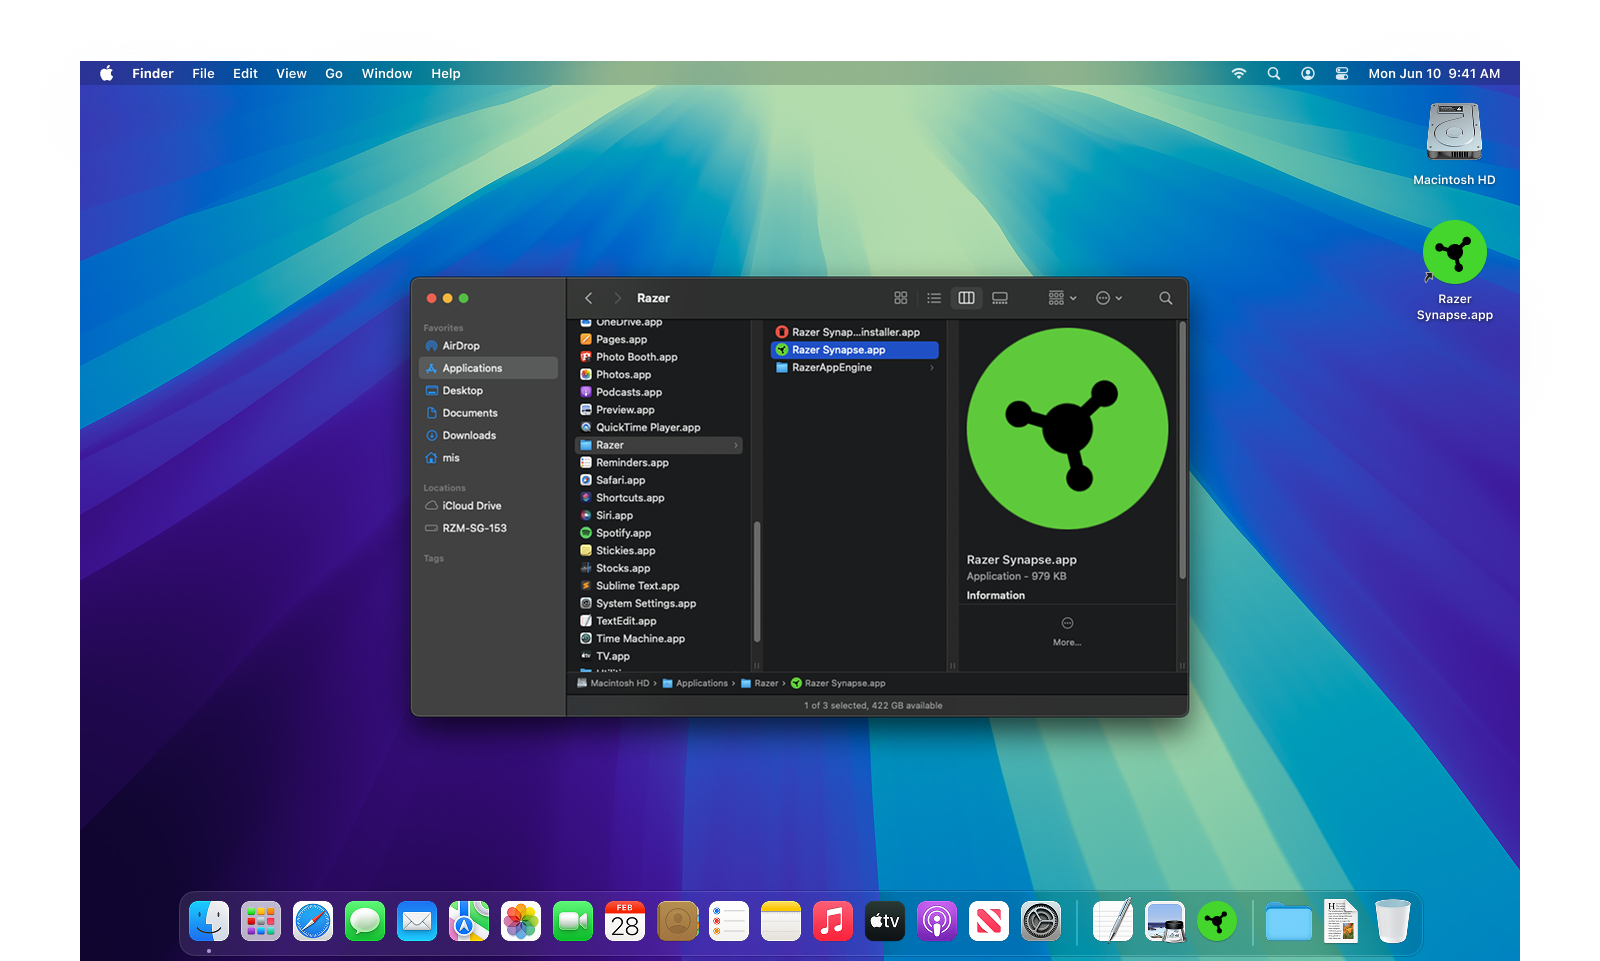Select Time Machine.app
The width and height of the screenshot is (1600, 961).
point(659,639)
